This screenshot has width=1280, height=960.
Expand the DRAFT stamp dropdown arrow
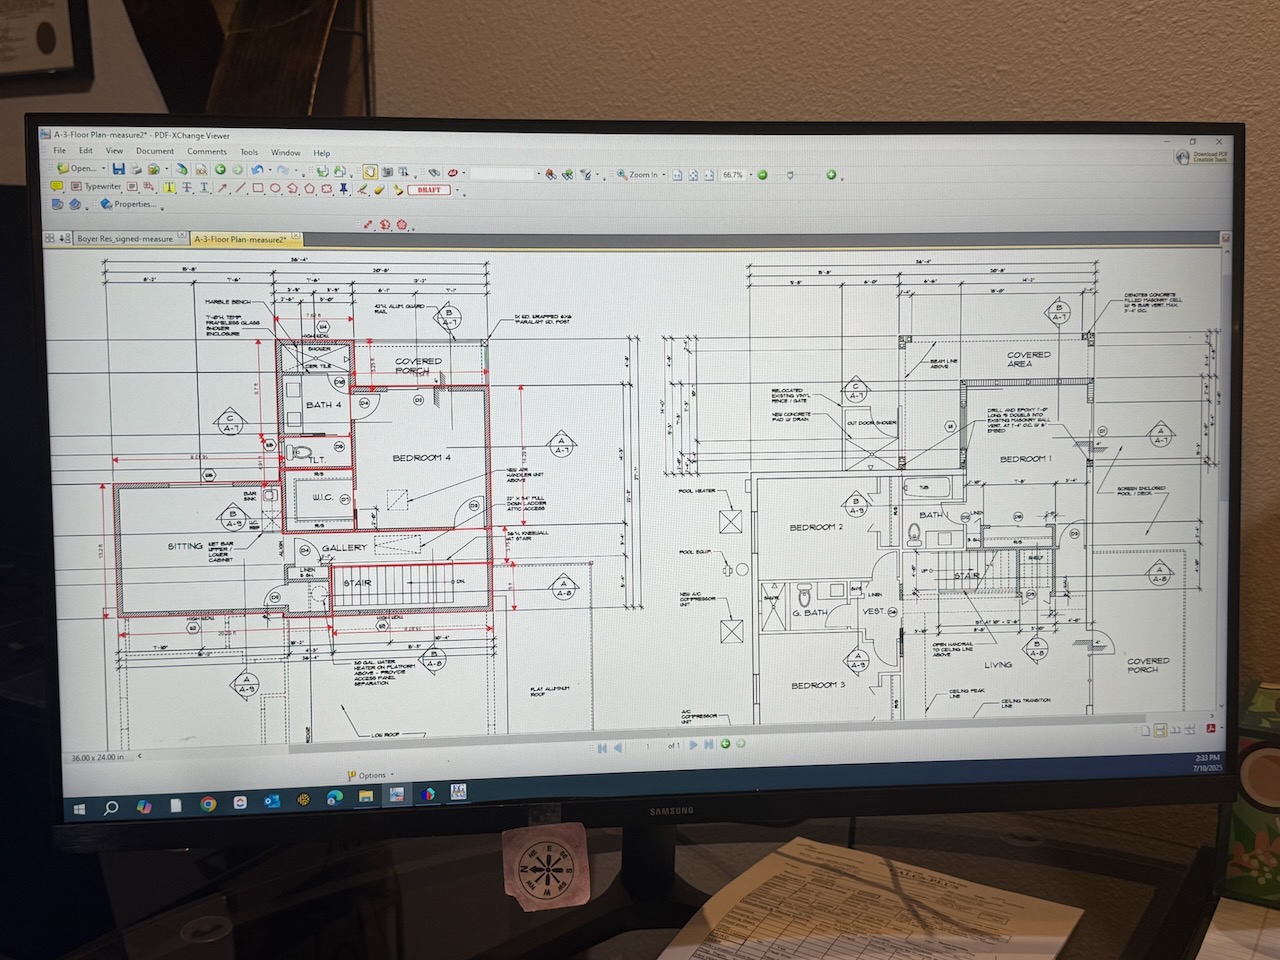[457, 189]
